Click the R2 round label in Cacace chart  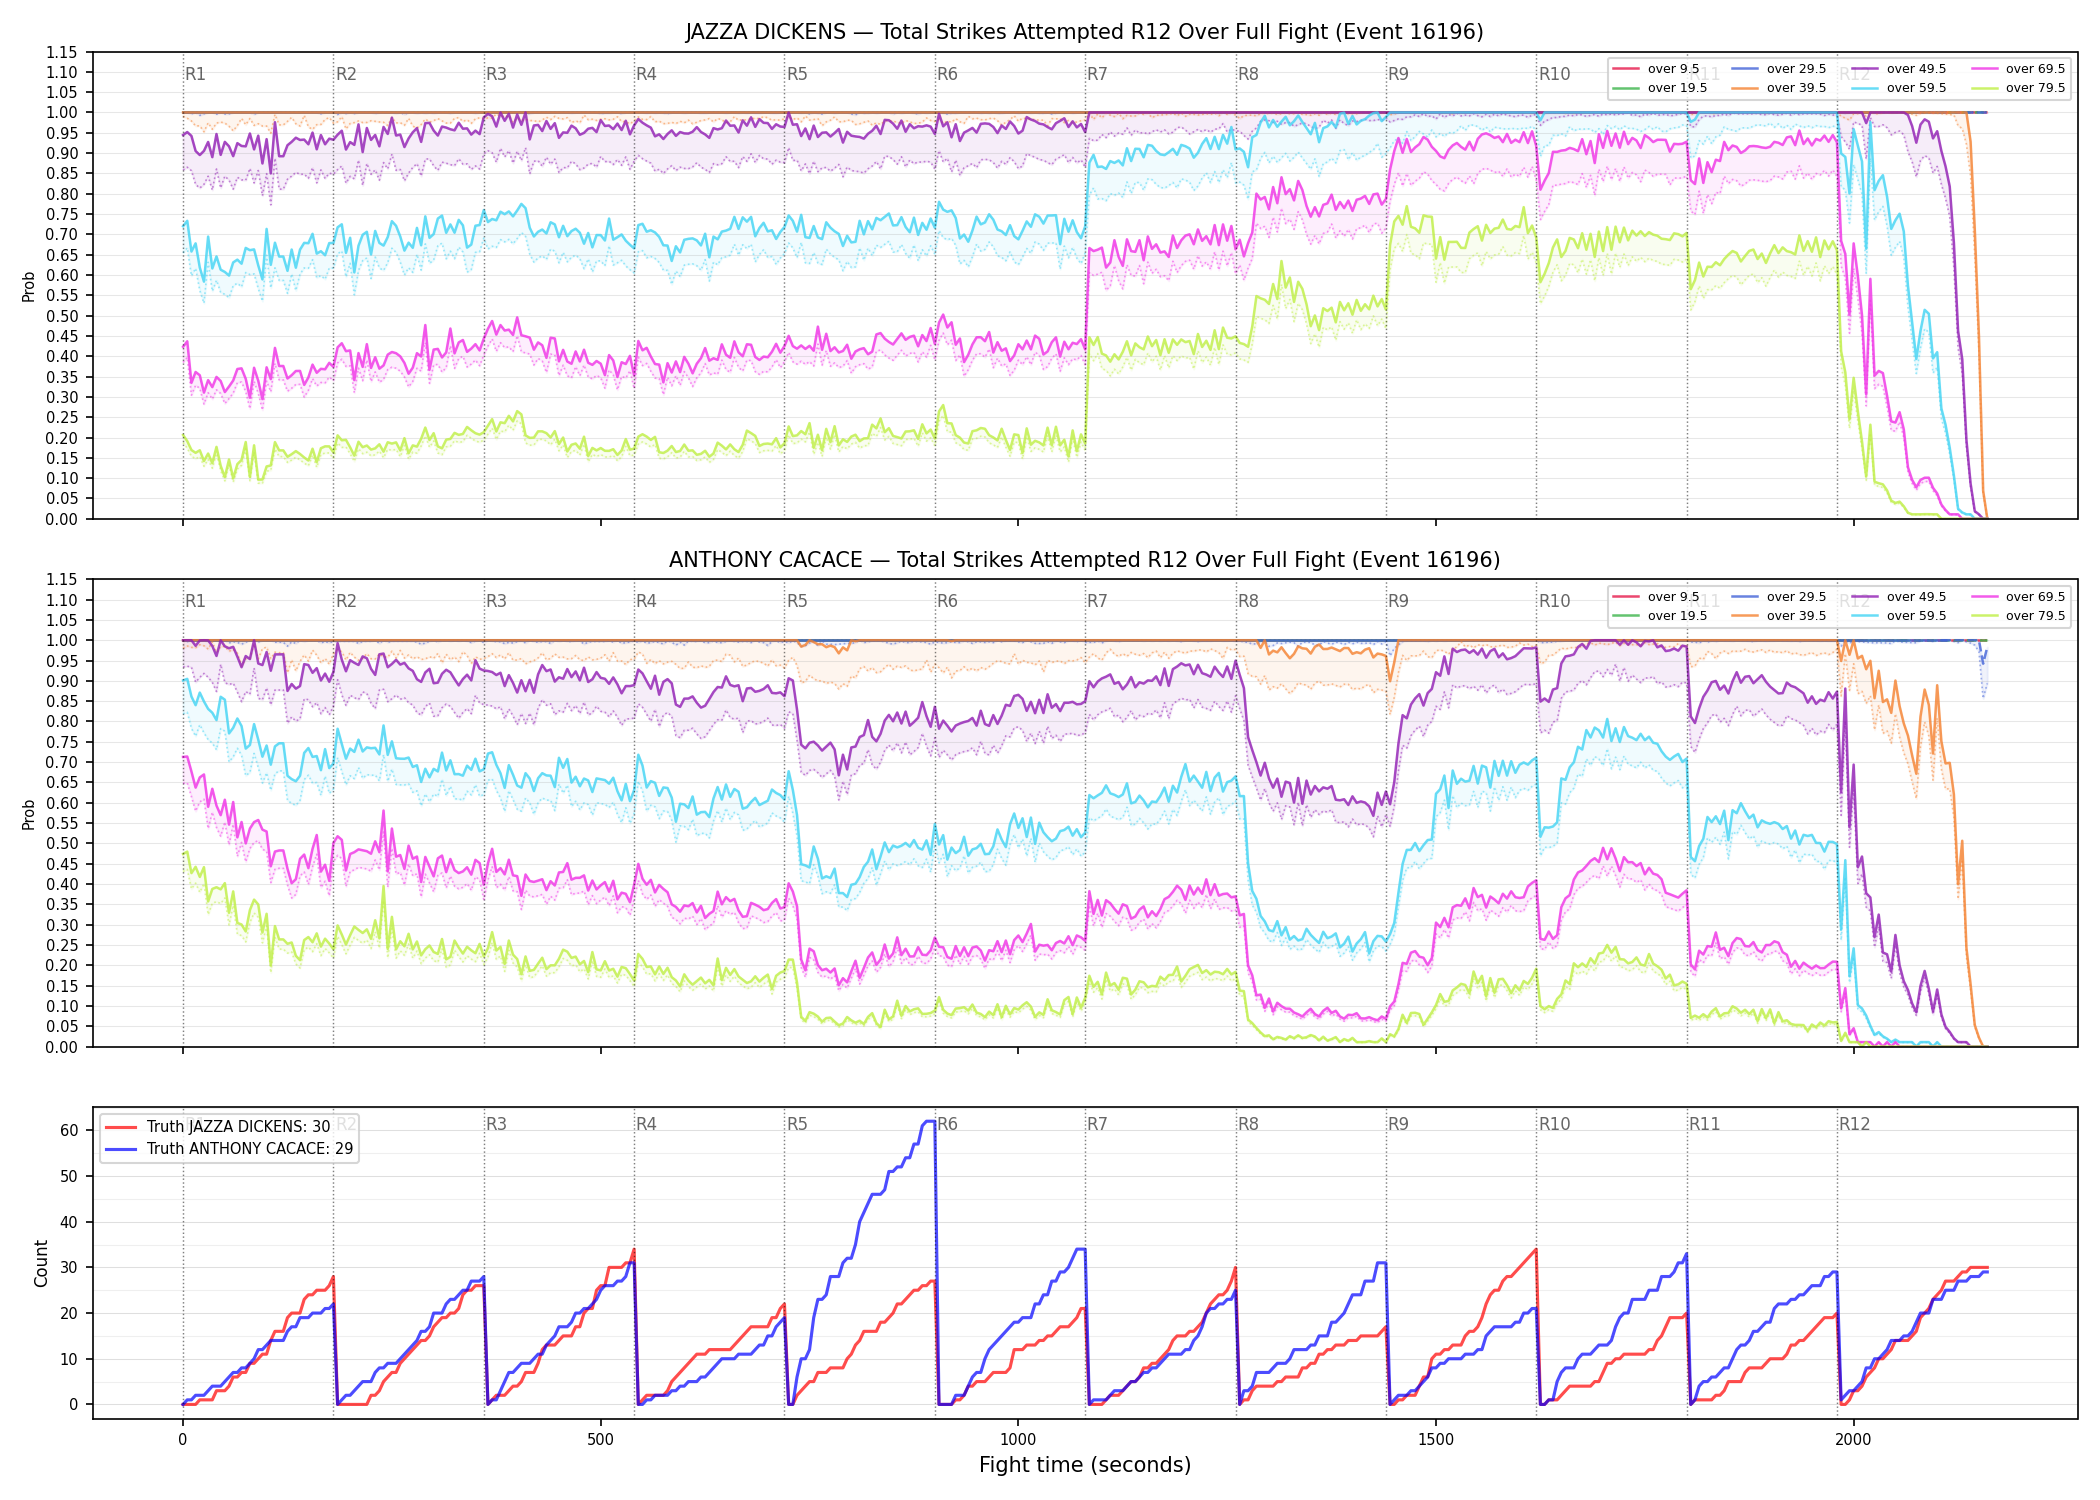pyautogui.click(x=346, y=601)
